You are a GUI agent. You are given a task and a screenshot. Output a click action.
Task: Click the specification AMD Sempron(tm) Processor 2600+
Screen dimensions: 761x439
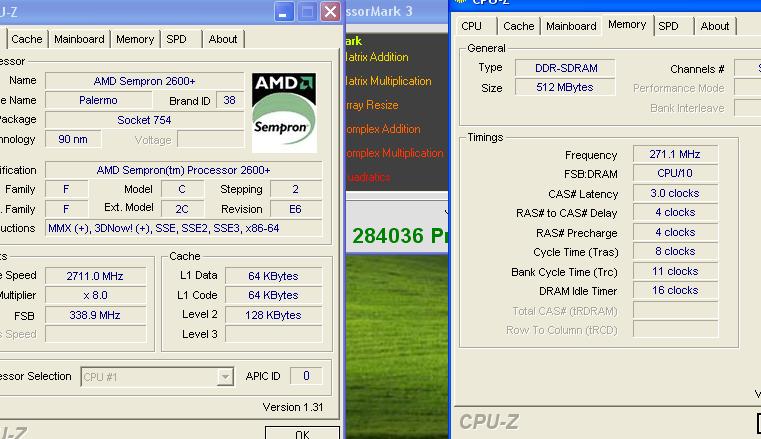click(183, 170)
